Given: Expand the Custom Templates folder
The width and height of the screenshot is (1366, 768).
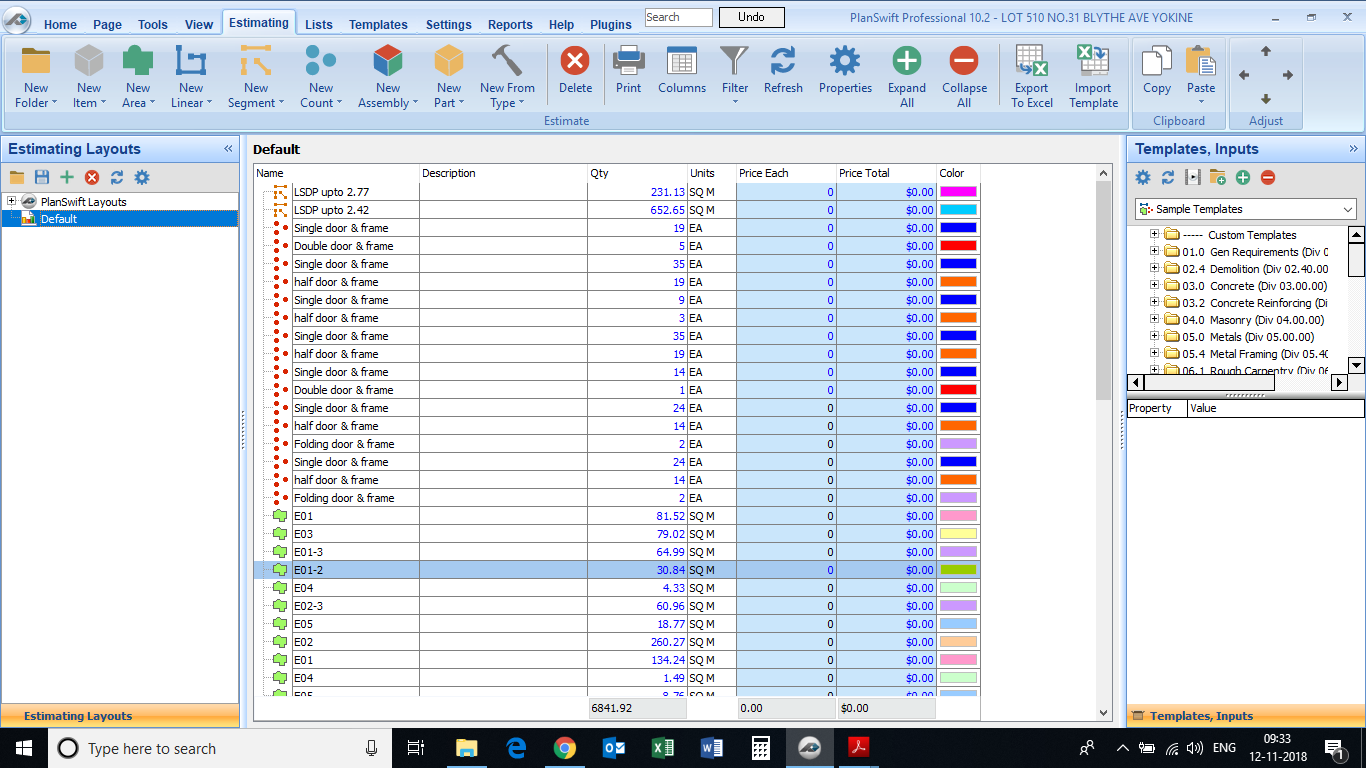Looking at the screenshot, I should tap(1154, 235).
